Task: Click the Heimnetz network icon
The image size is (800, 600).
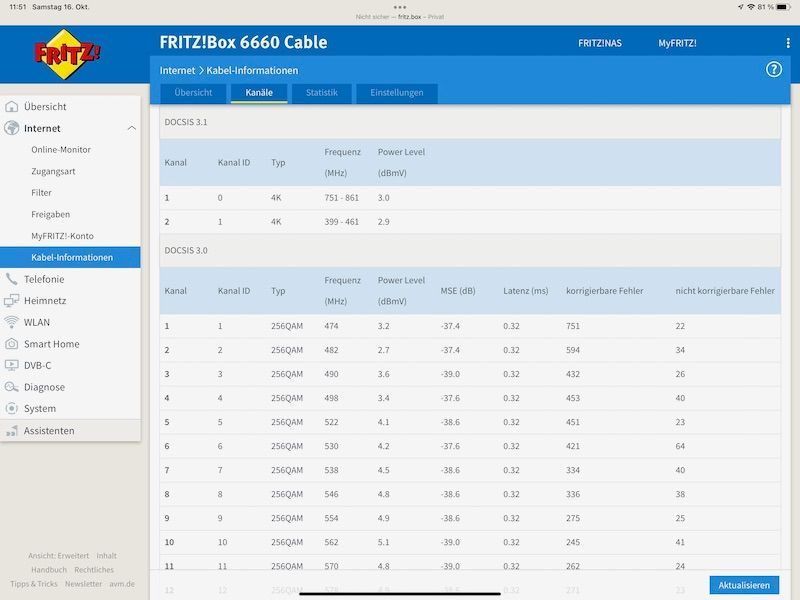Action: (x=11, y=301)
